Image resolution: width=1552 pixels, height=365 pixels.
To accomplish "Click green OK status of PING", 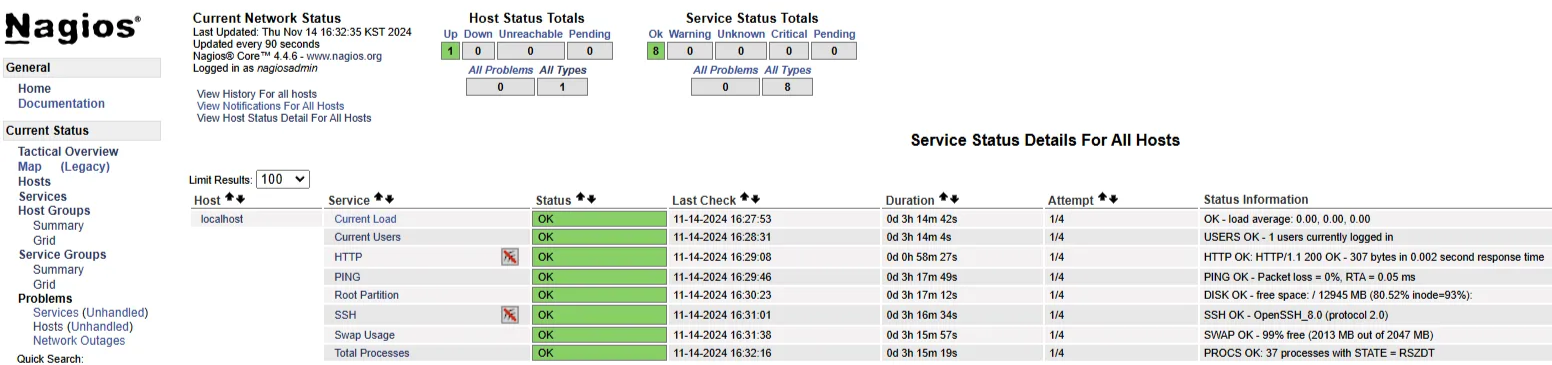I will (x=599, y=277).
